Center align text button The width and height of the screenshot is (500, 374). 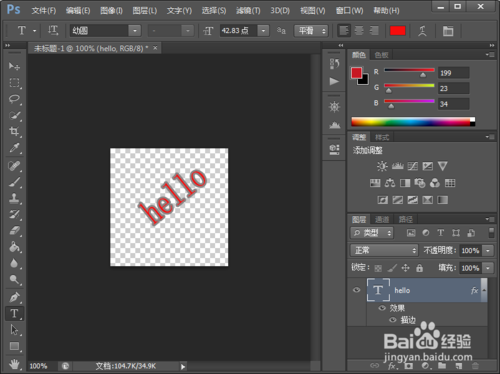tap(359, 31)
